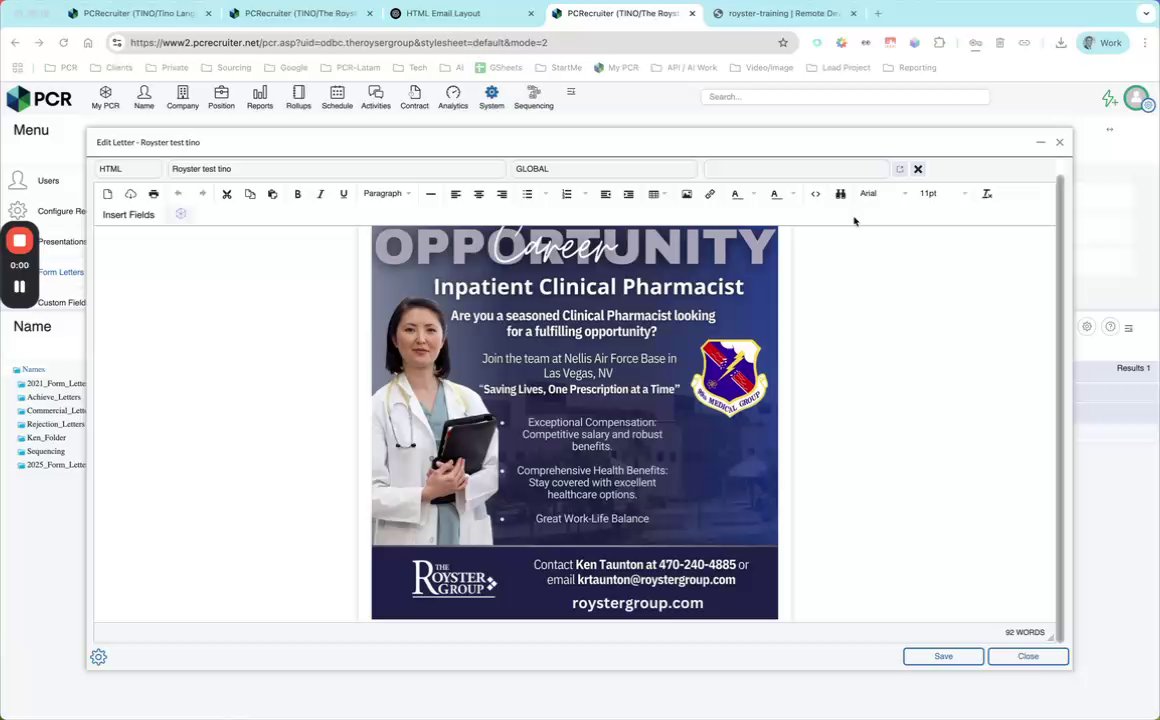
Task: Open the 11pt font size dropdown
Action: pyautogui.click(x=942, y=194)
